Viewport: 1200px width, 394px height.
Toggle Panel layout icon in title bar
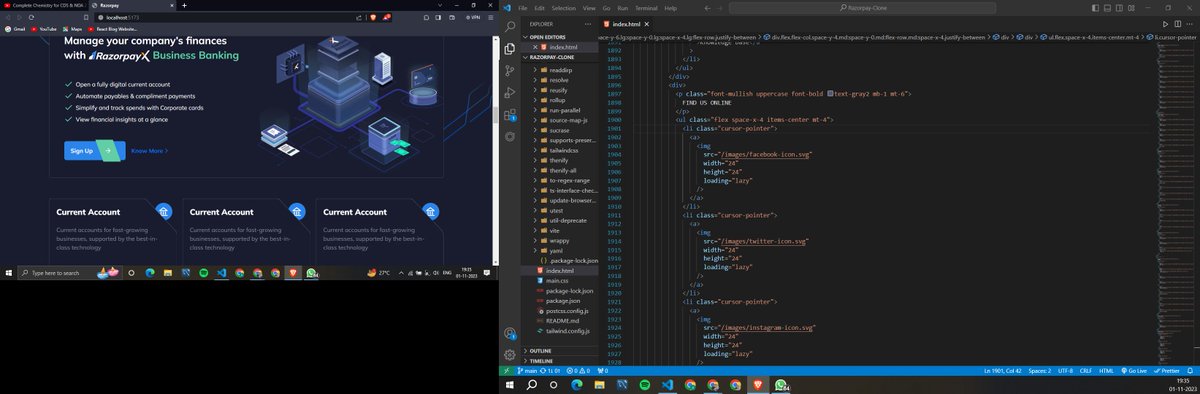[1107, 8]
